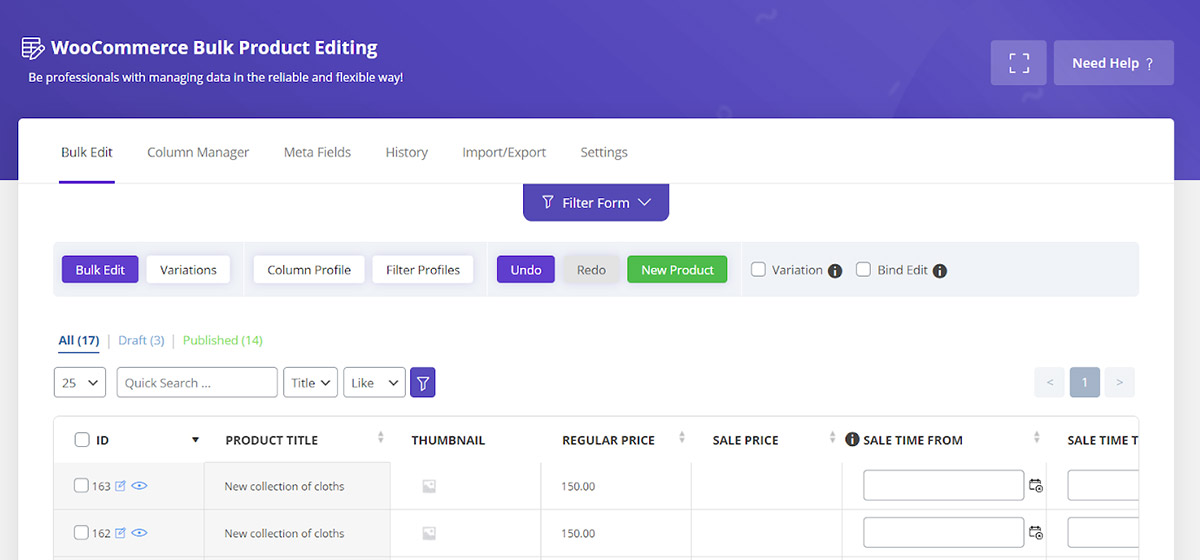
Task: Switch to the Settings tab
Action: [x=604, y=152]
